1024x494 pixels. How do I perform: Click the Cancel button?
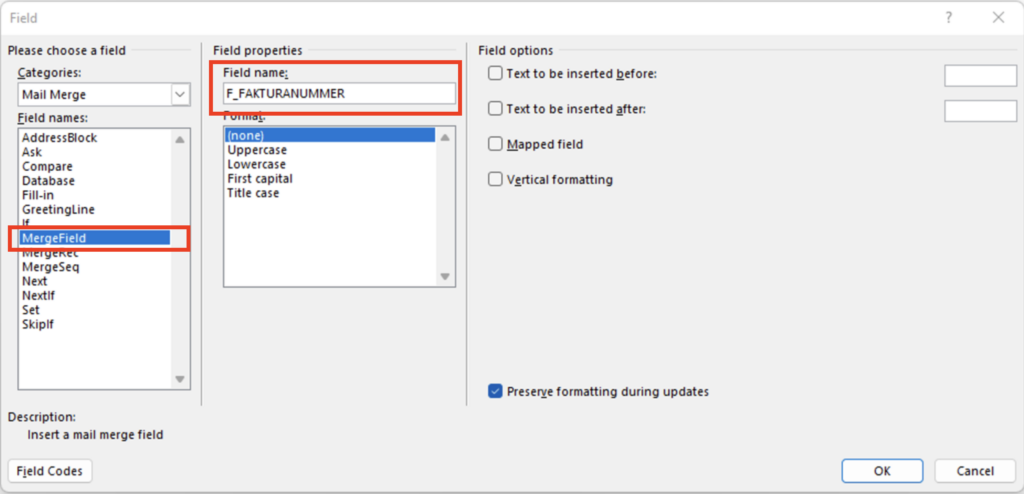click(975, 471)
